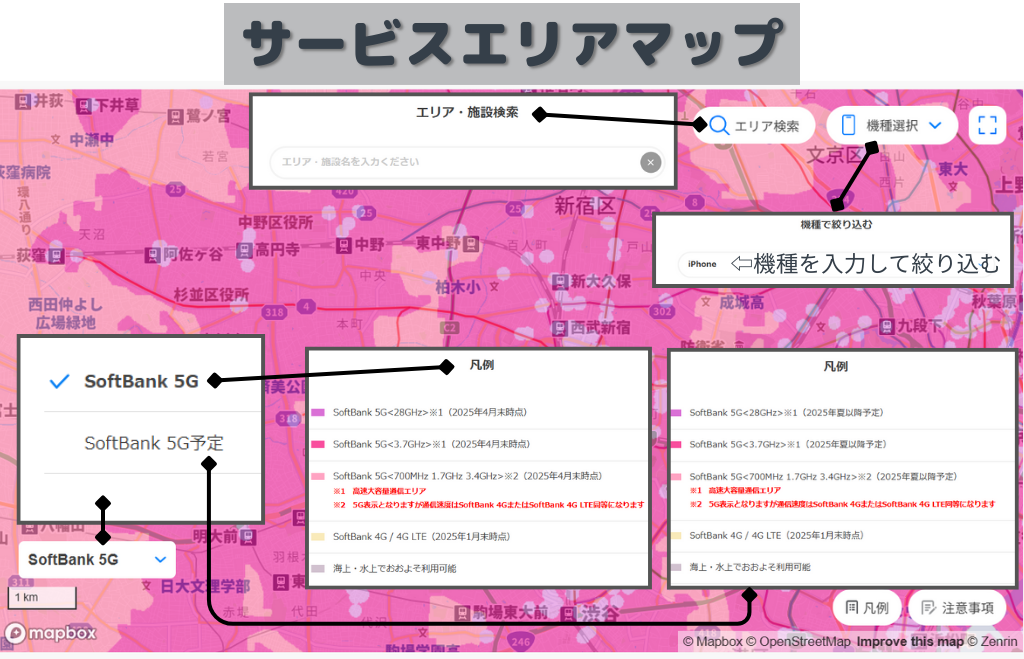Click the 中瀬中 school marker icon
The image size is (1024, 659).
(x=56, y=140)
